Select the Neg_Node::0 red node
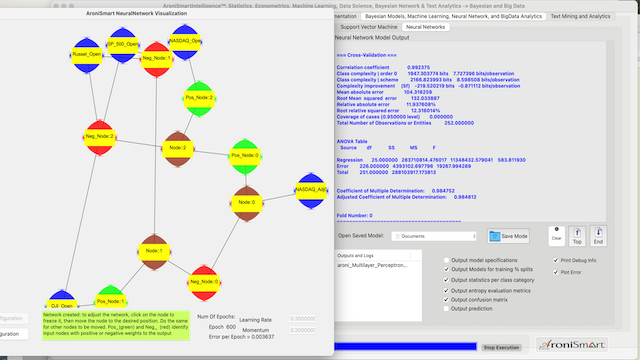The image size is (640, 360). click(204, 282)
